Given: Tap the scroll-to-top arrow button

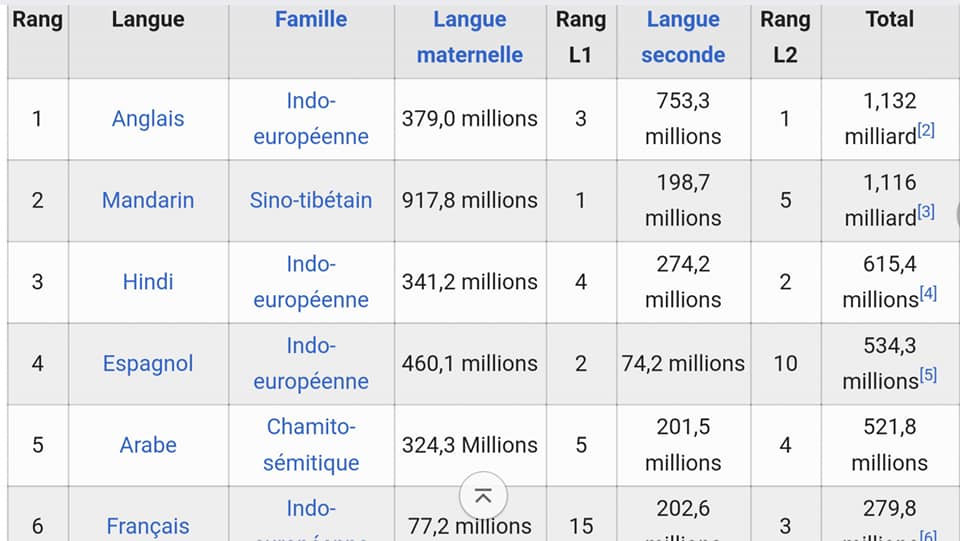Looking at the screenshot, I should click(x=483, y=495).
